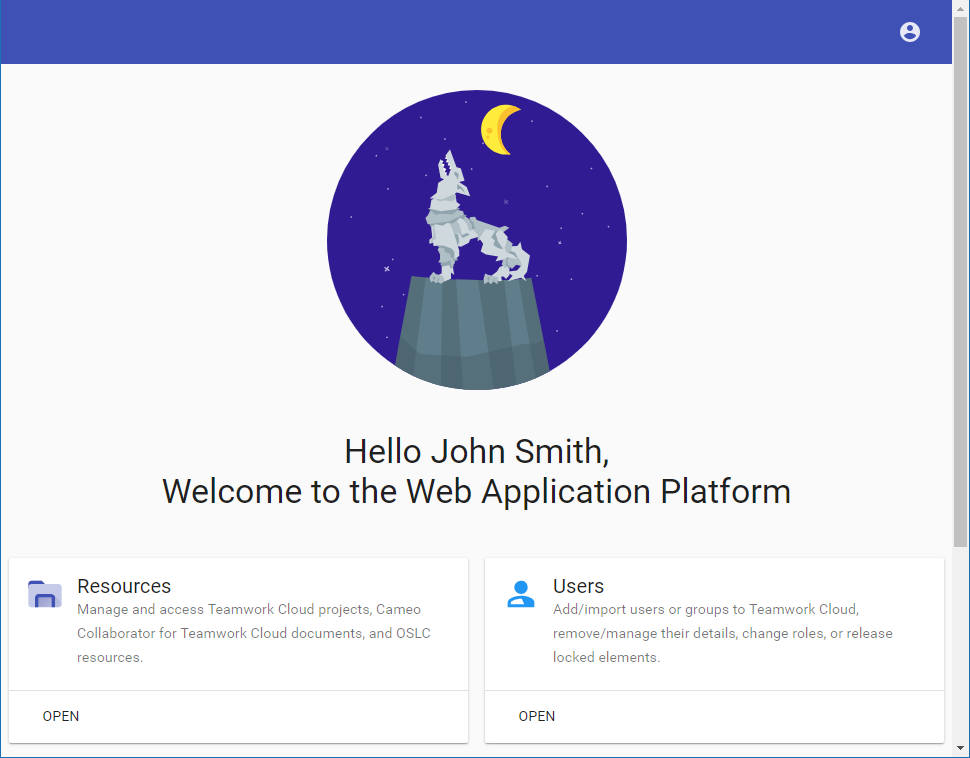The height and width of the screenshot is (758, 970).
Task: Click the Users person icon
Action: (x=520, y=594)
